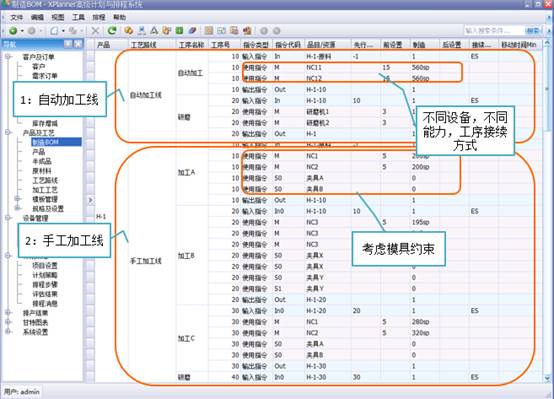
Task: Select 工艺路线 in the navigation tree
Action: pos(45,180)
